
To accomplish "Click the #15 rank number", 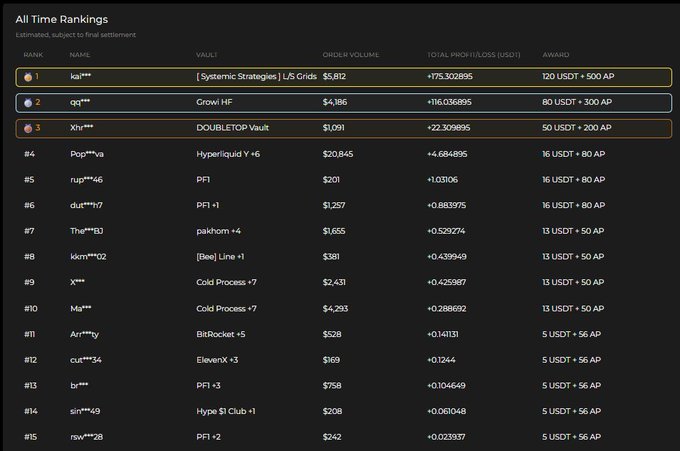I will pyautogui.click(x=30, y=437).
